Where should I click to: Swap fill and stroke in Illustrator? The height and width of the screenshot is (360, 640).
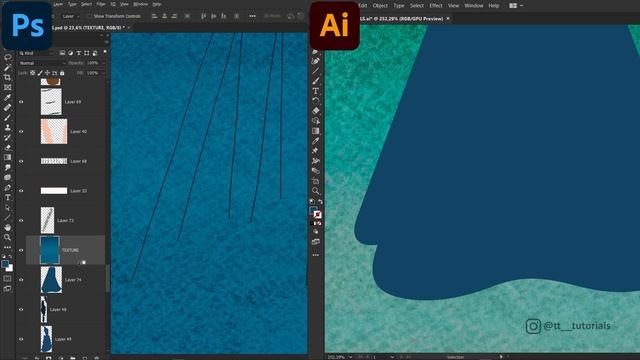(320, 202)
